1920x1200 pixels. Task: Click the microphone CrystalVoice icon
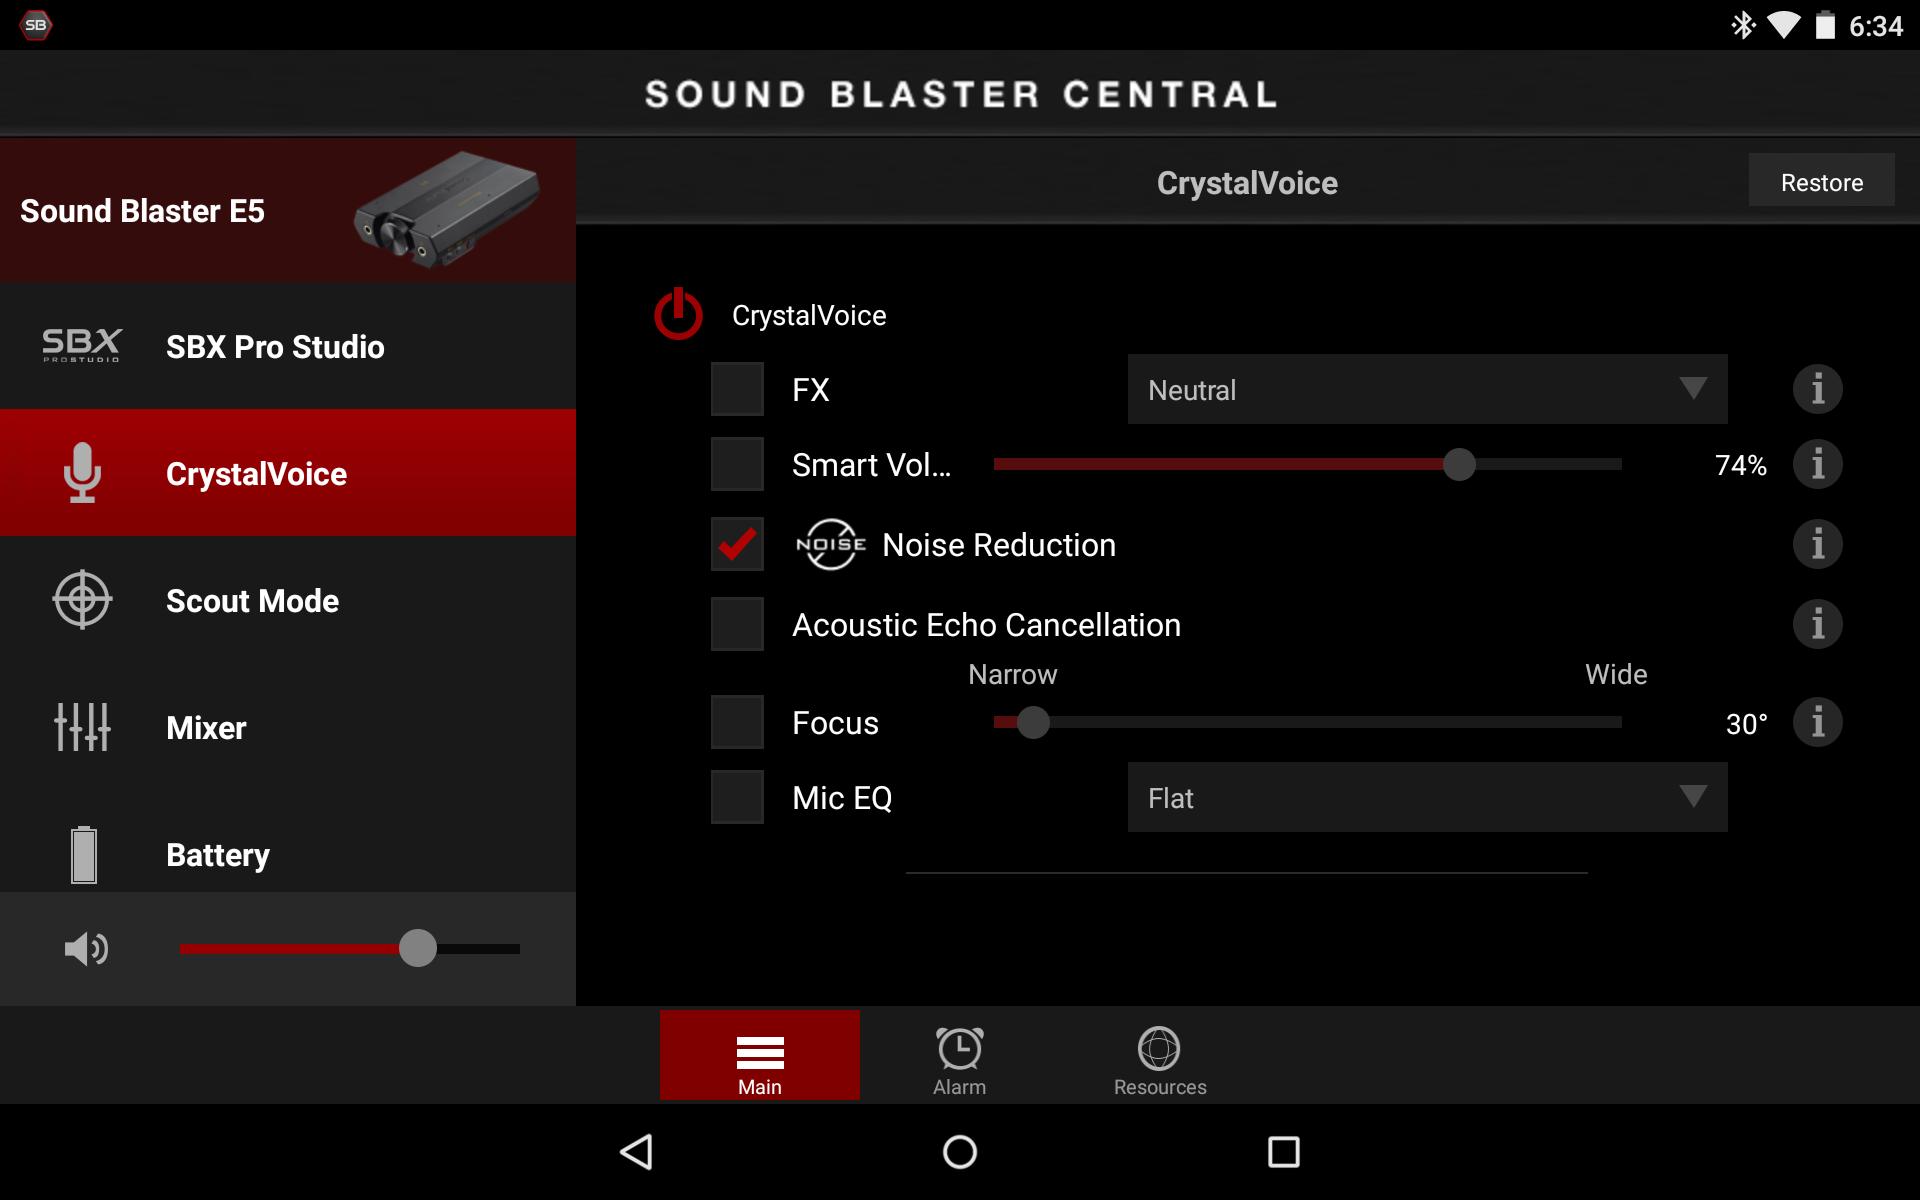82,472
